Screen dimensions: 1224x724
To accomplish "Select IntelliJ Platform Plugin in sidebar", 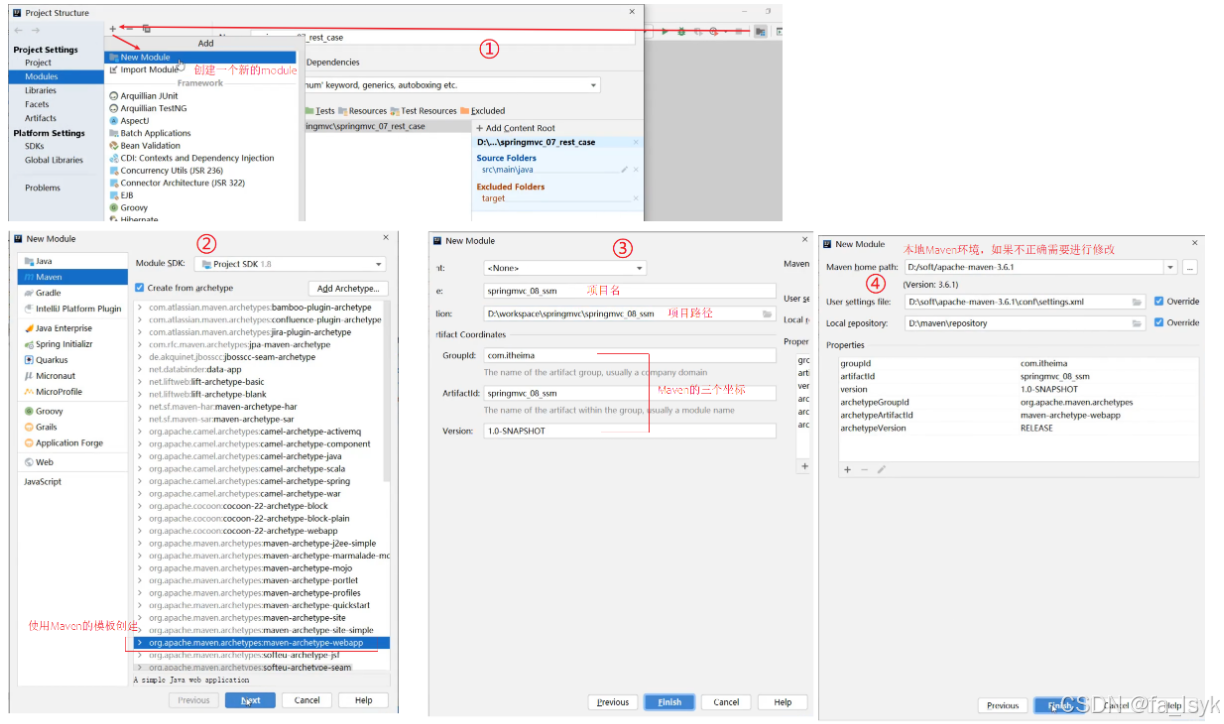I will pos(73,309).
